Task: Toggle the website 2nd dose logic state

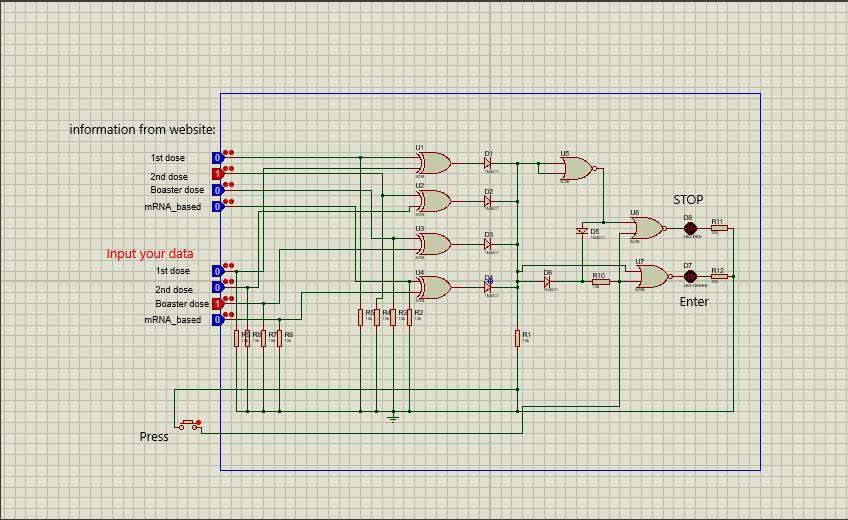Action: (217, 174)
